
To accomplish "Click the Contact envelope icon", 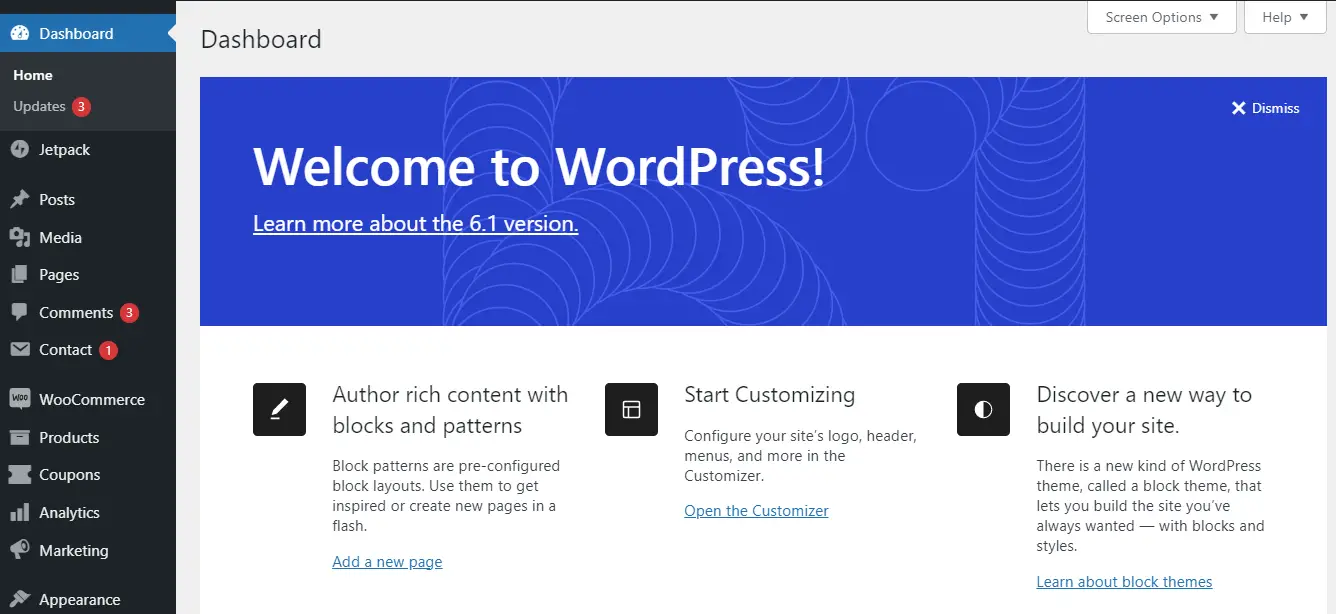I will point(19,350).
